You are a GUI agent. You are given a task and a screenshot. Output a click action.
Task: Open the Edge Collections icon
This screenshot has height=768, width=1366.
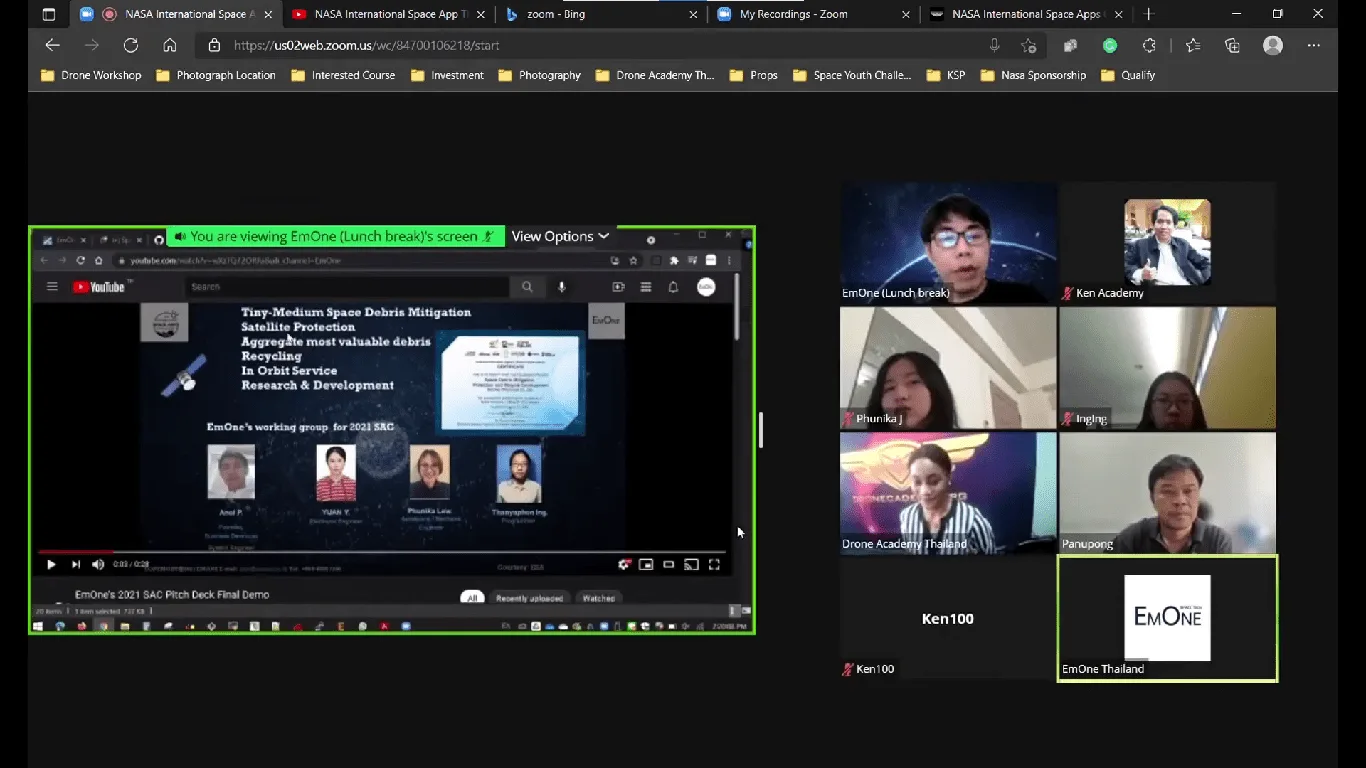(1232, 45)
